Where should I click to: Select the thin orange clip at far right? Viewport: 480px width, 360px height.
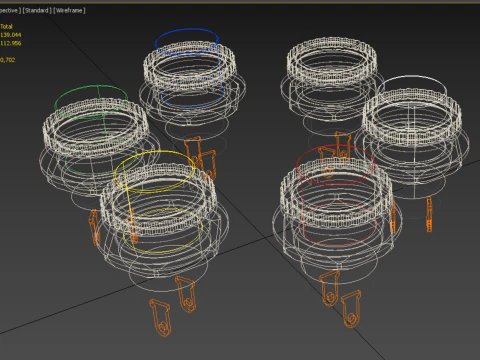pyautogui.click(x=429, y=214)
